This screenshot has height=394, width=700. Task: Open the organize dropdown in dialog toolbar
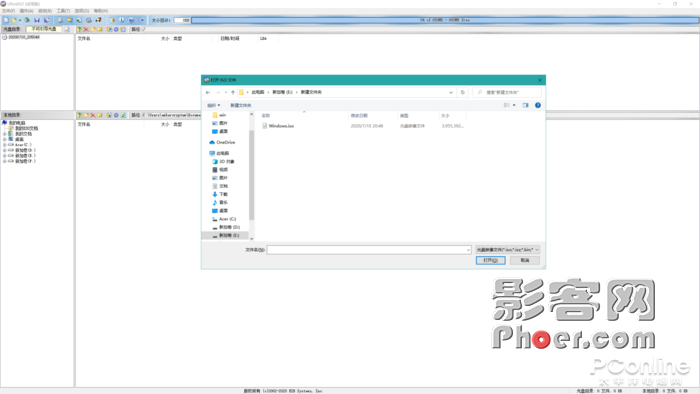(213, 105)
